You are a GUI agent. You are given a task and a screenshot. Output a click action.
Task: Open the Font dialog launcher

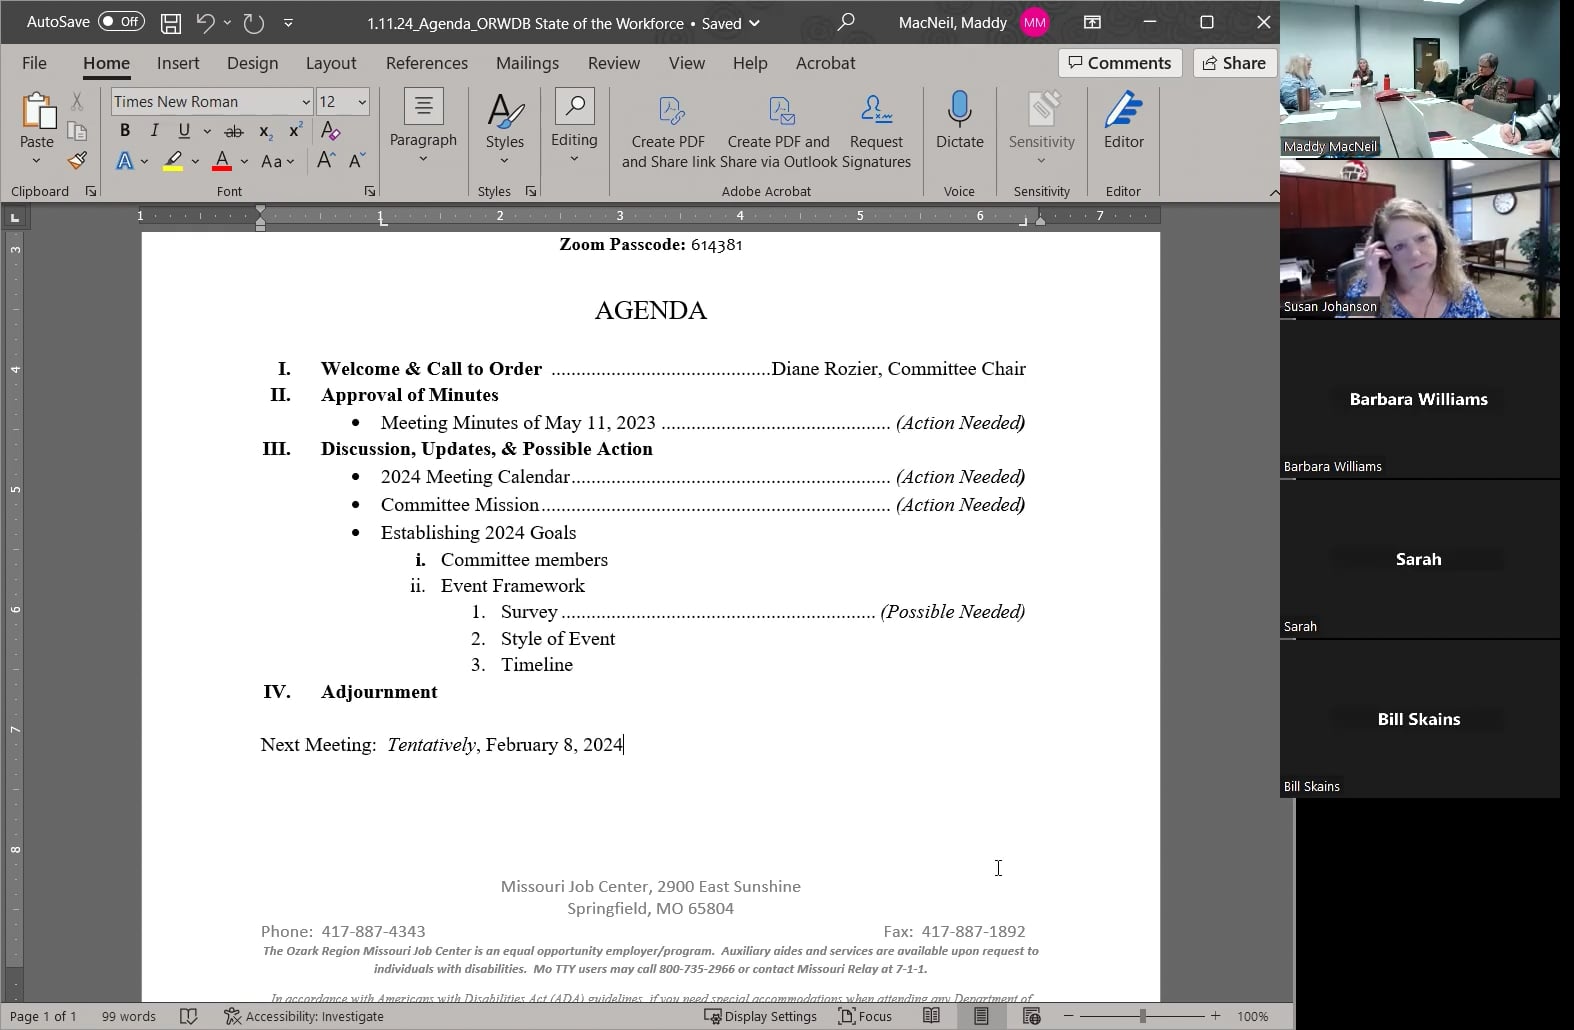[370, 191]
